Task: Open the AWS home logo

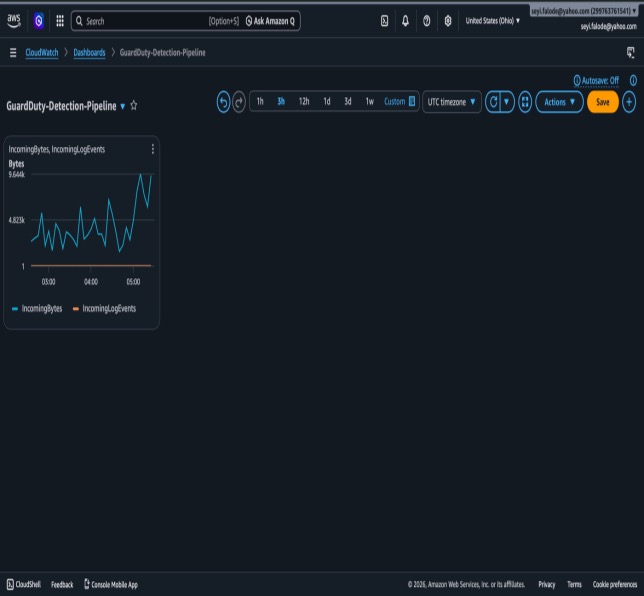Action: click(x=14, y=21)
